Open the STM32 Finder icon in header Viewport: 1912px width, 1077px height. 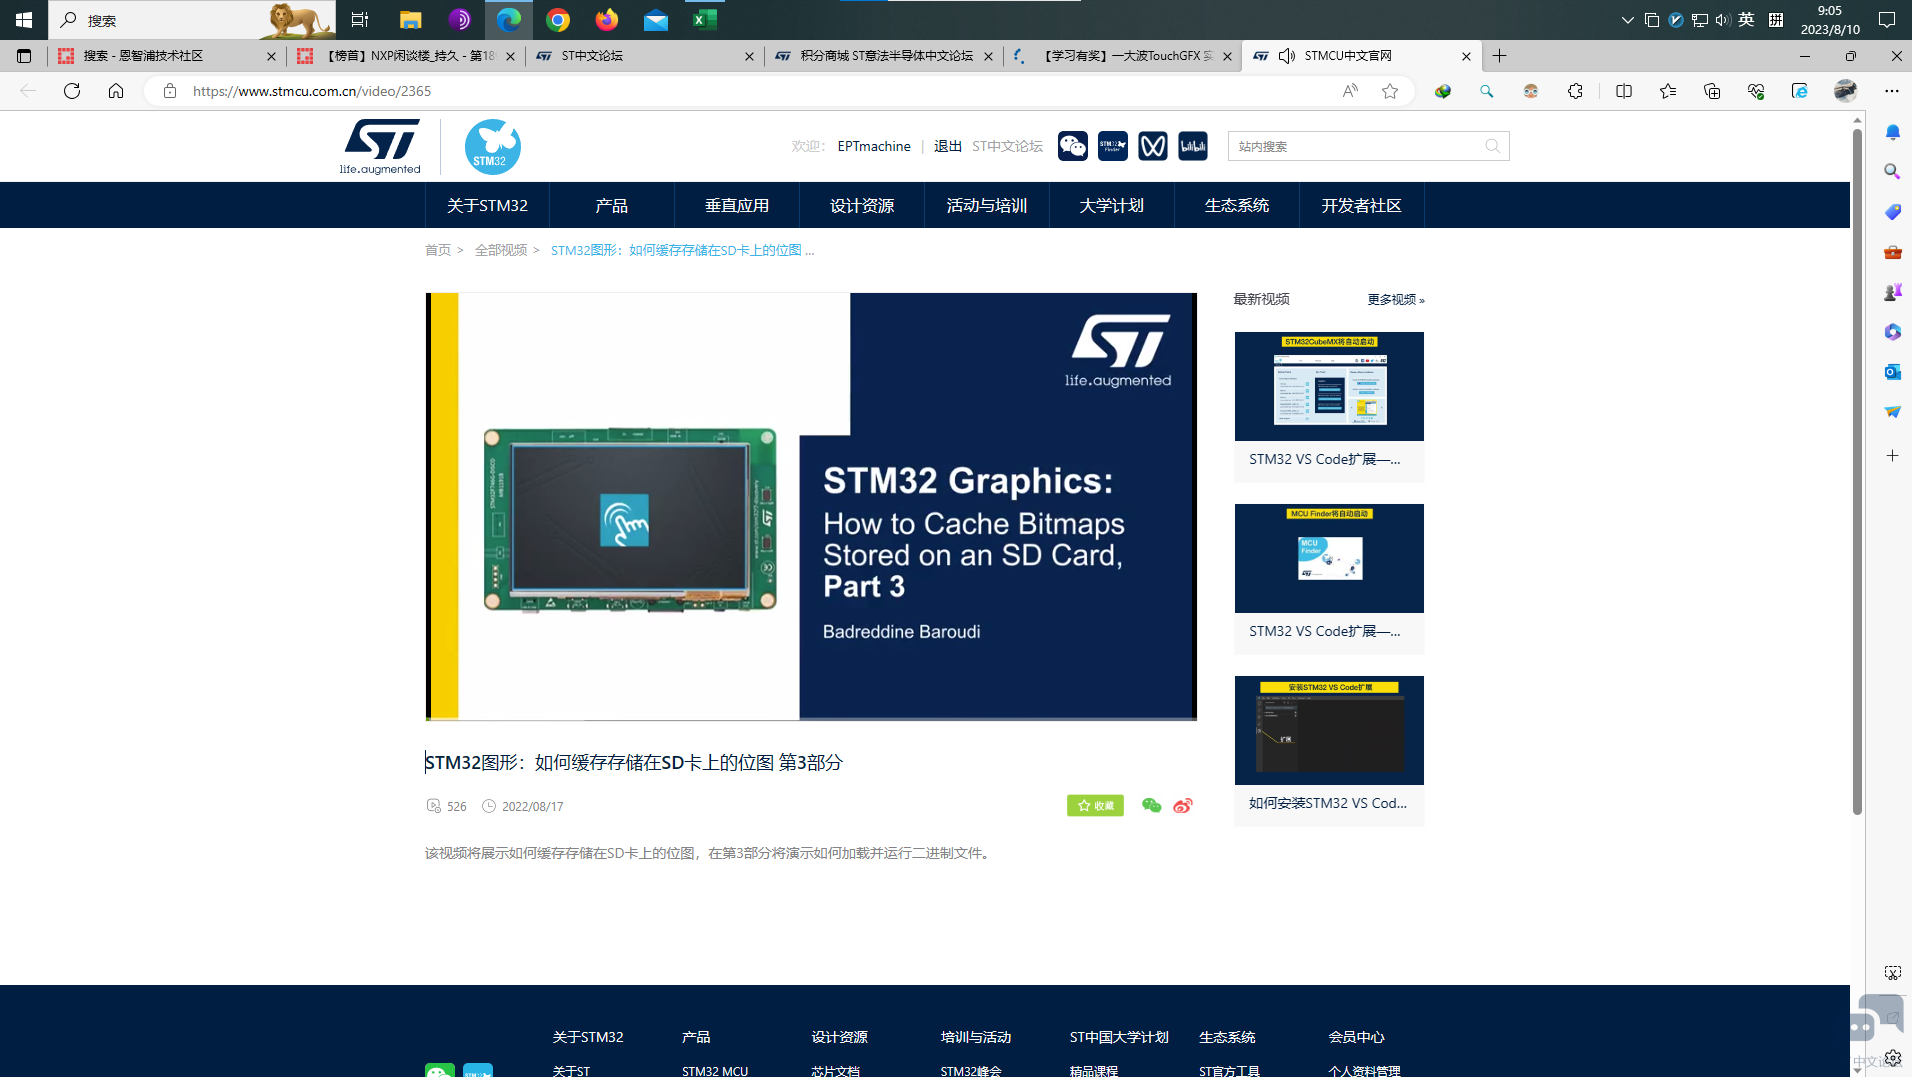pos(1113,146)
